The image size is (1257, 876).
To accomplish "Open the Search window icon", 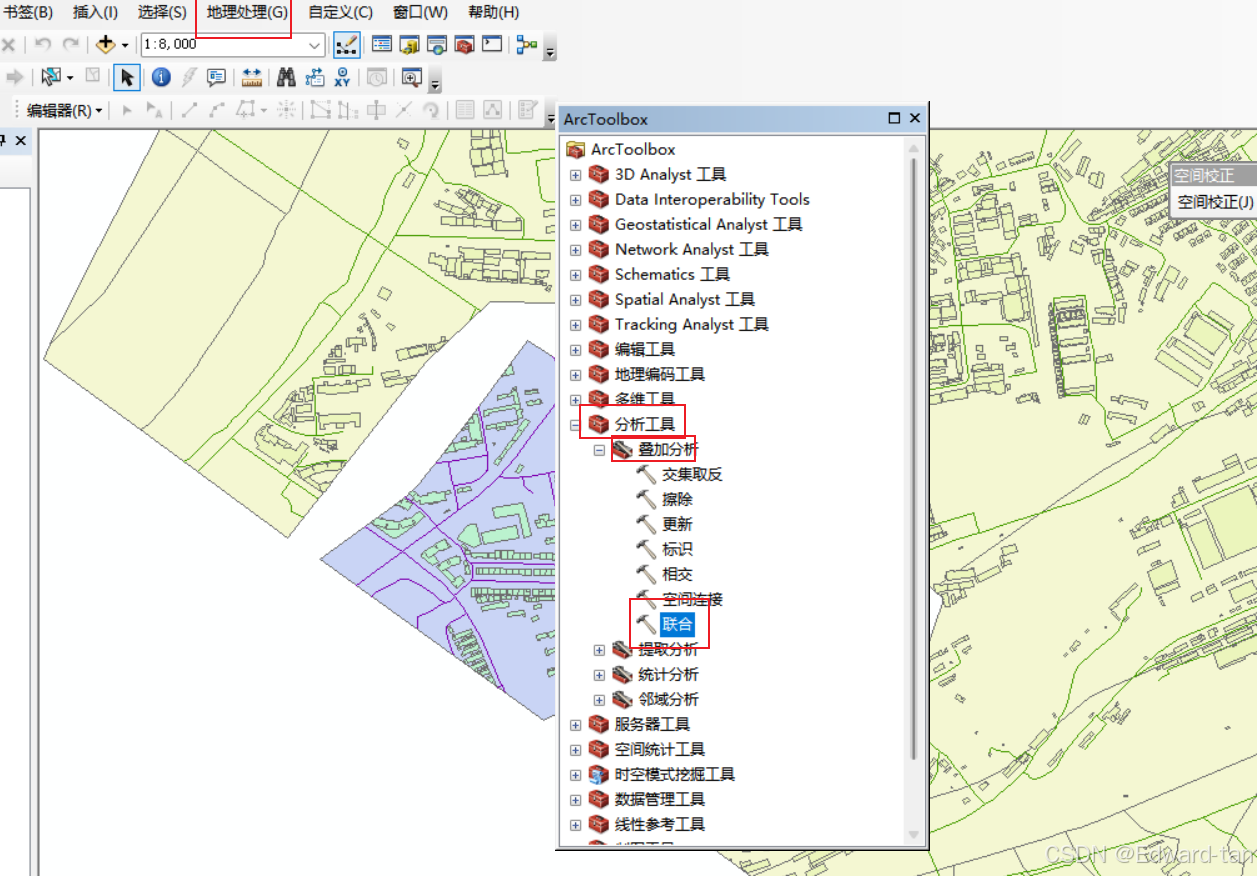I will pos(437,44).
